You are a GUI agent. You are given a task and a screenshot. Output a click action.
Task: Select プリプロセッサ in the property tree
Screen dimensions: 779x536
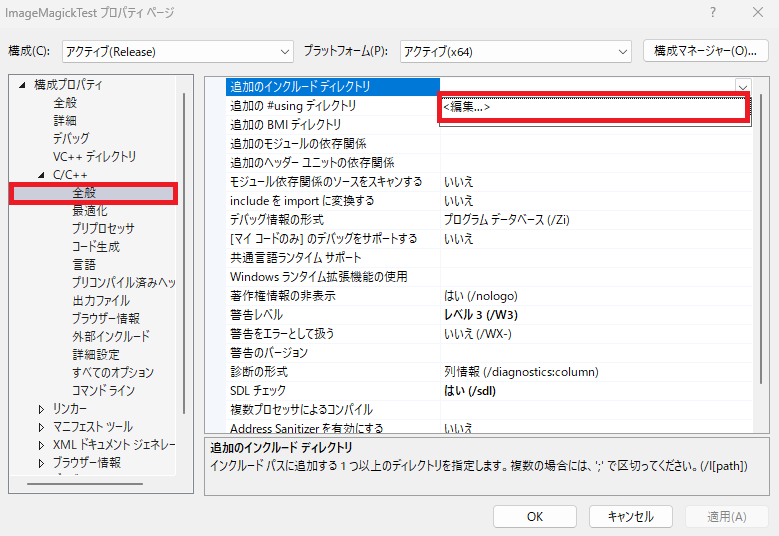103,229
